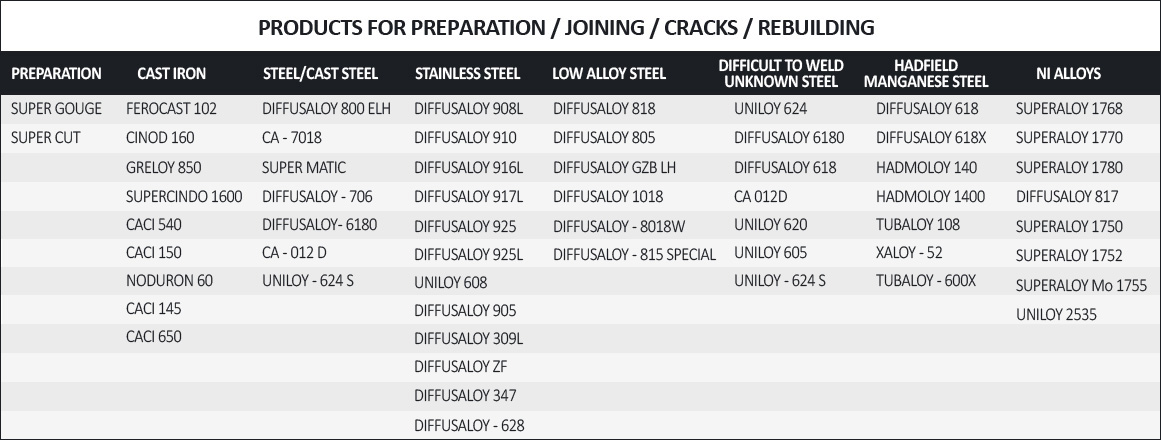Click Superaloy Mo 1755 product
The width and height of the screenshot is (1161, 440).
(x=1081, y=285)
